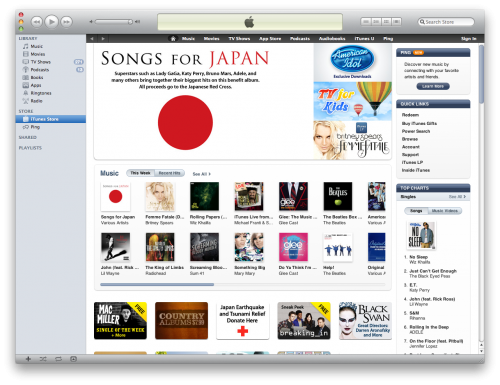
Task: Open the TV Shows store tab
Action: tap(239, 39)
